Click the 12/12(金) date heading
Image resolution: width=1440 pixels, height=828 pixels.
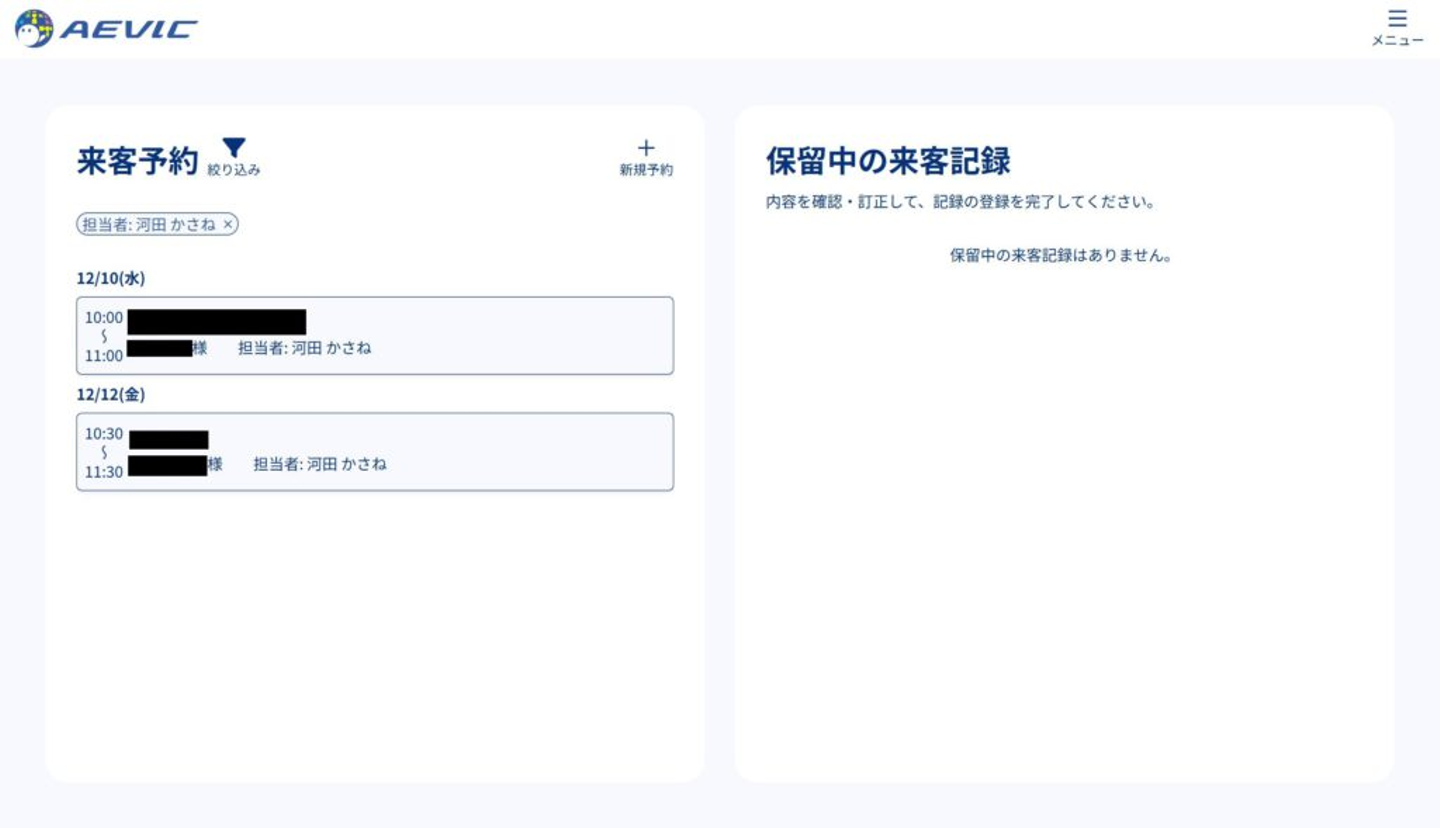click(x=111, y=395)
